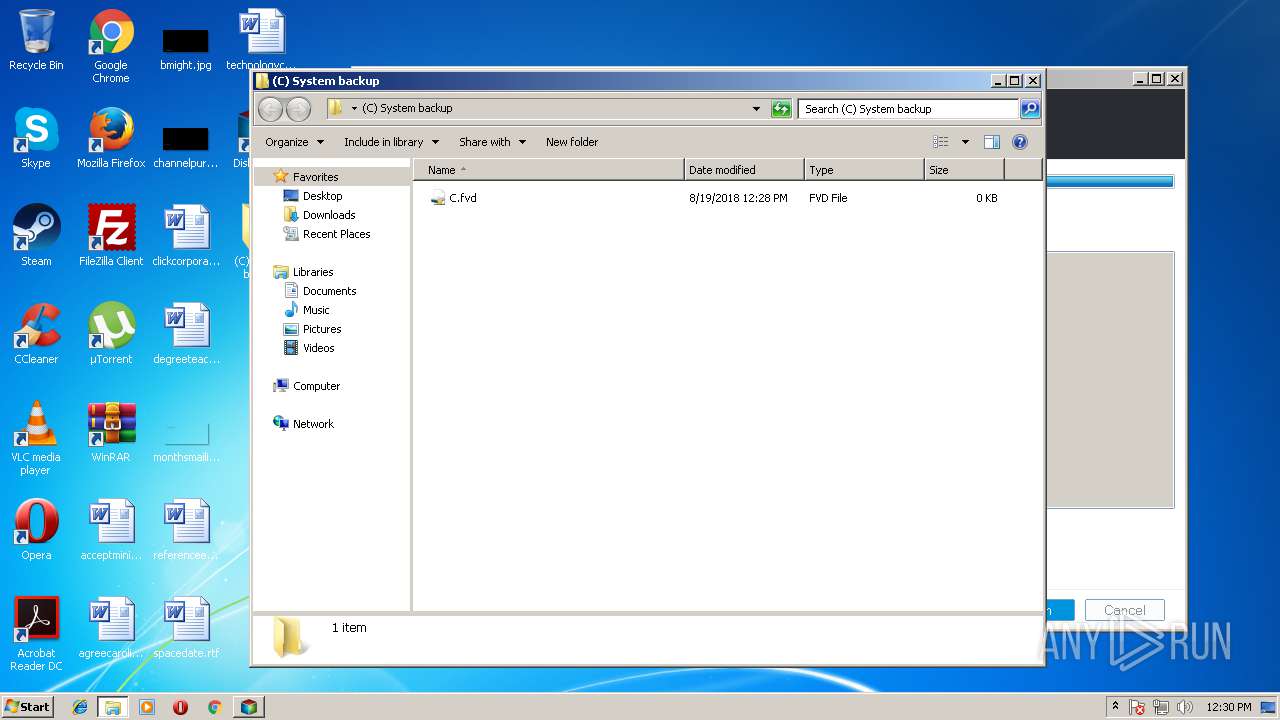Open the Recycle Bin desktop icon
Screen dimensions: 1280x720
click(36, 41)
